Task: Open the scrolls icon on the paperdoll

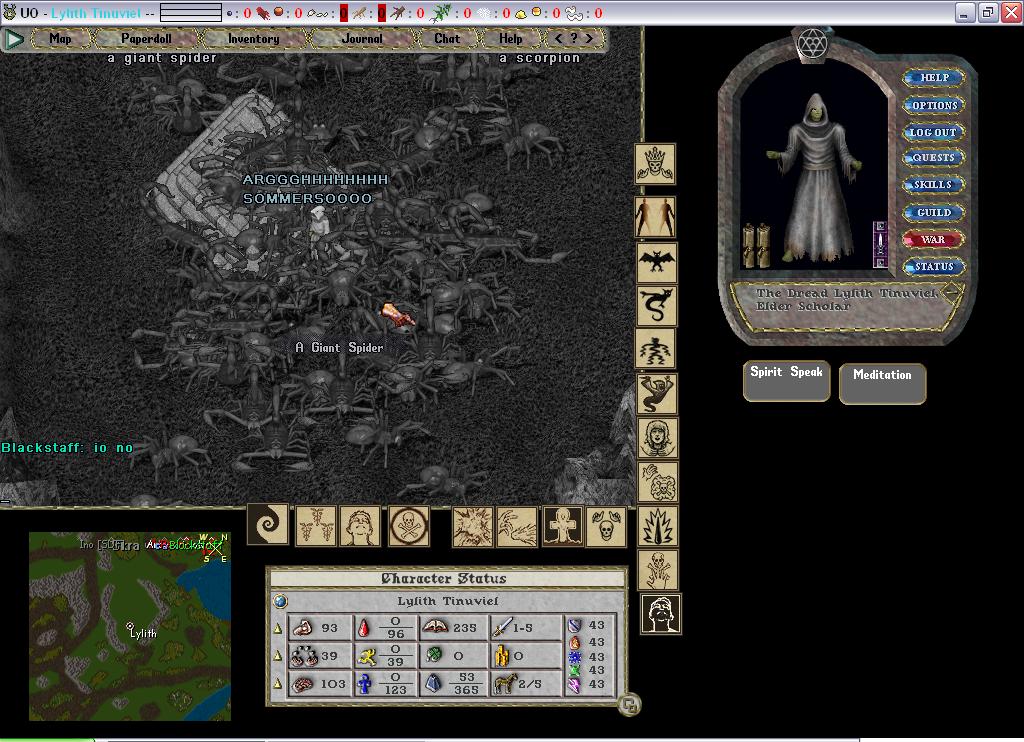Action: [757, 245]
